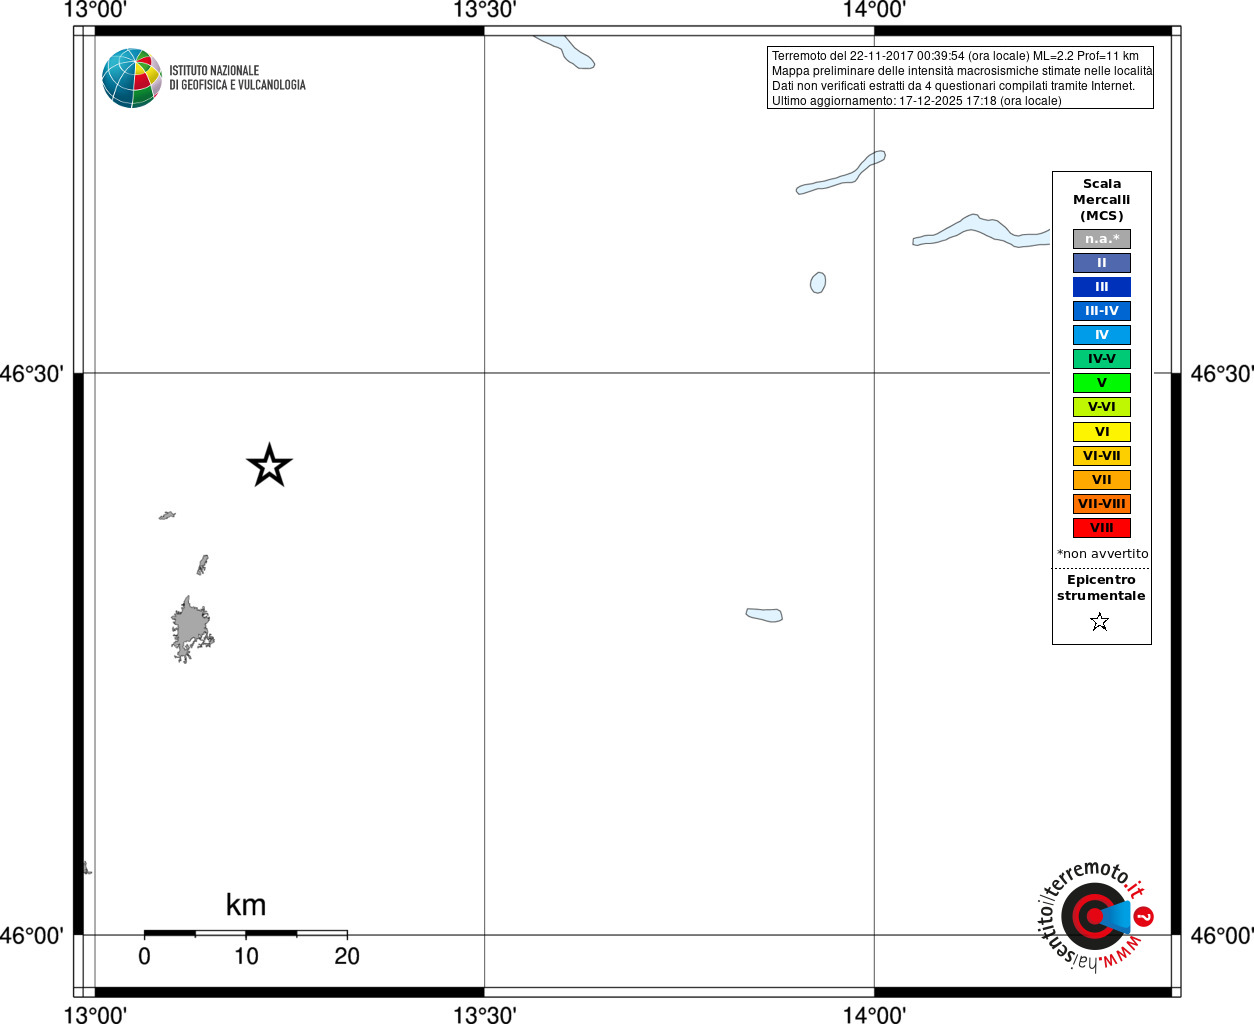The image size is (1254, 1024).
Task: Select the V-VI intensity swatch
Action: point(1102,407)
